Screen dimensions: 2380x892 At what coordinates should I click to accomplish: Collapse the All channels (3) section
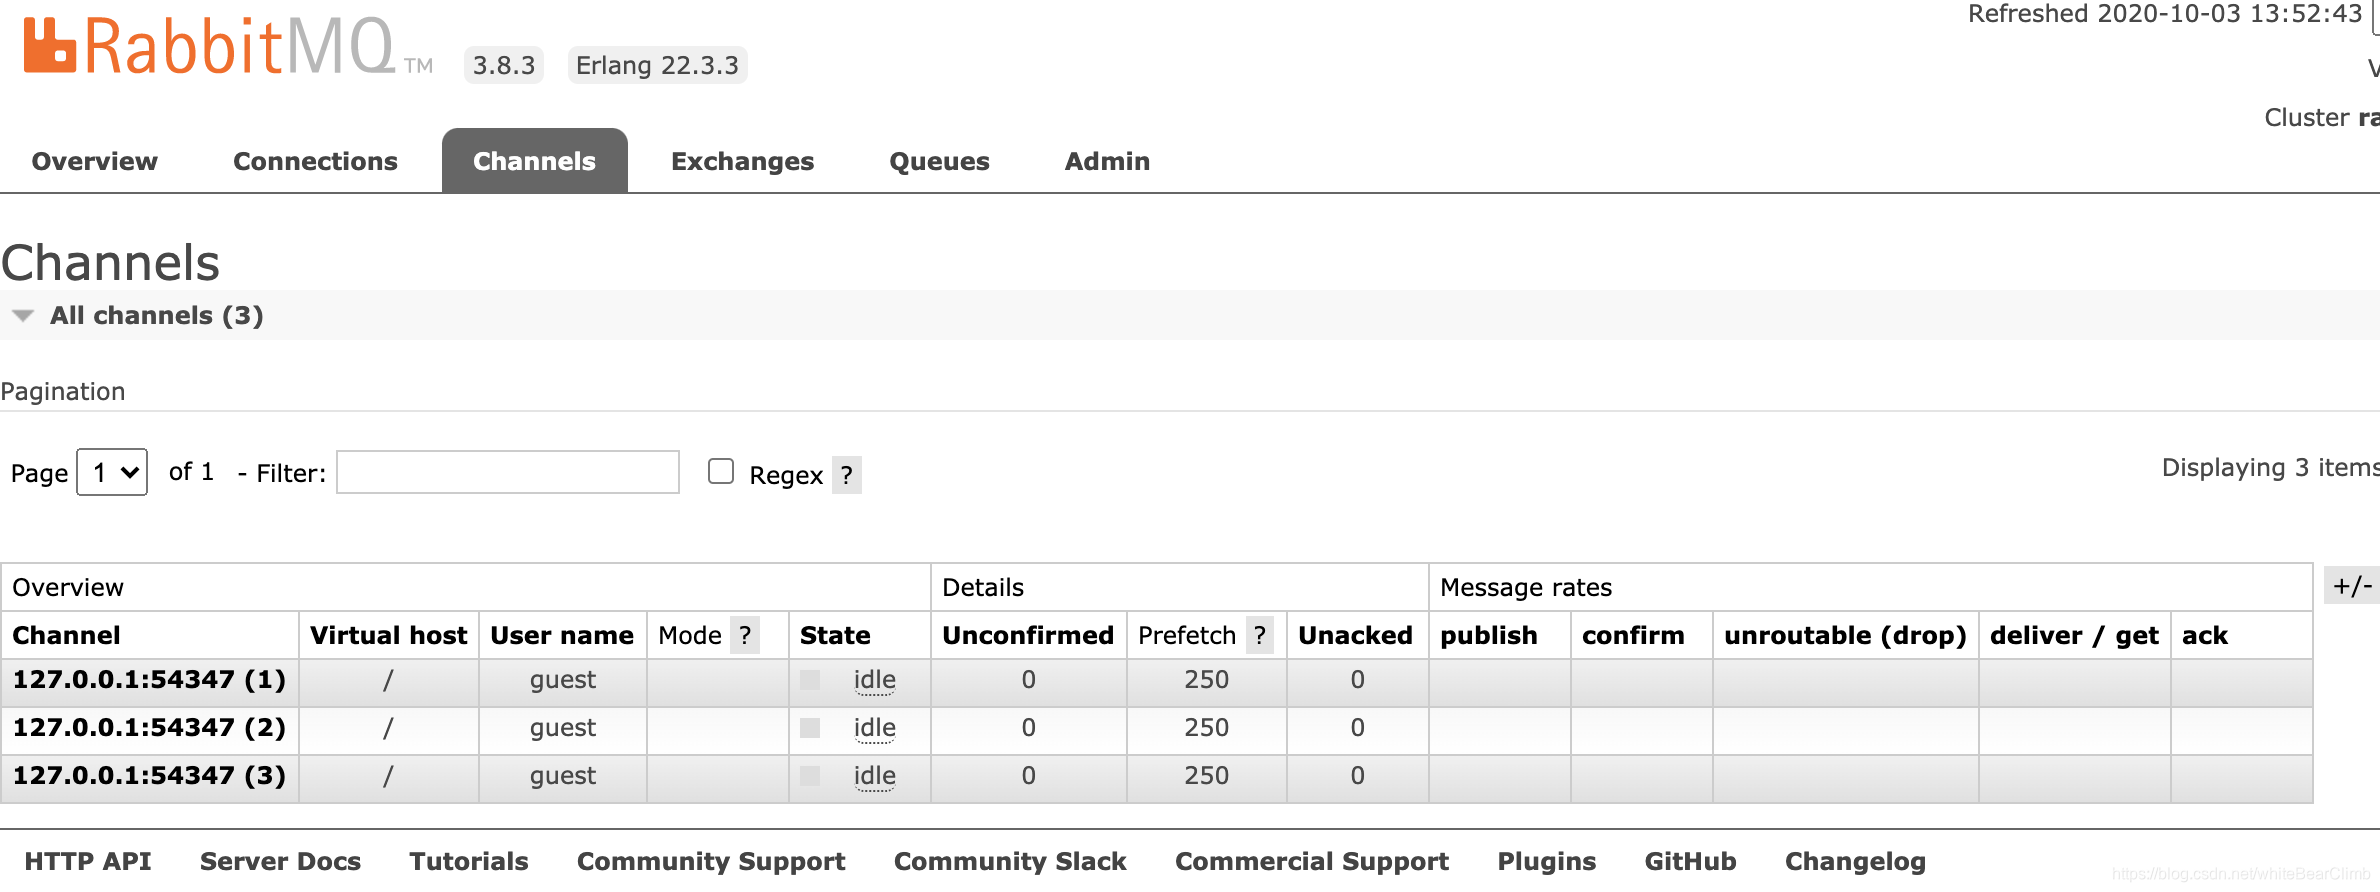point(157,315)
